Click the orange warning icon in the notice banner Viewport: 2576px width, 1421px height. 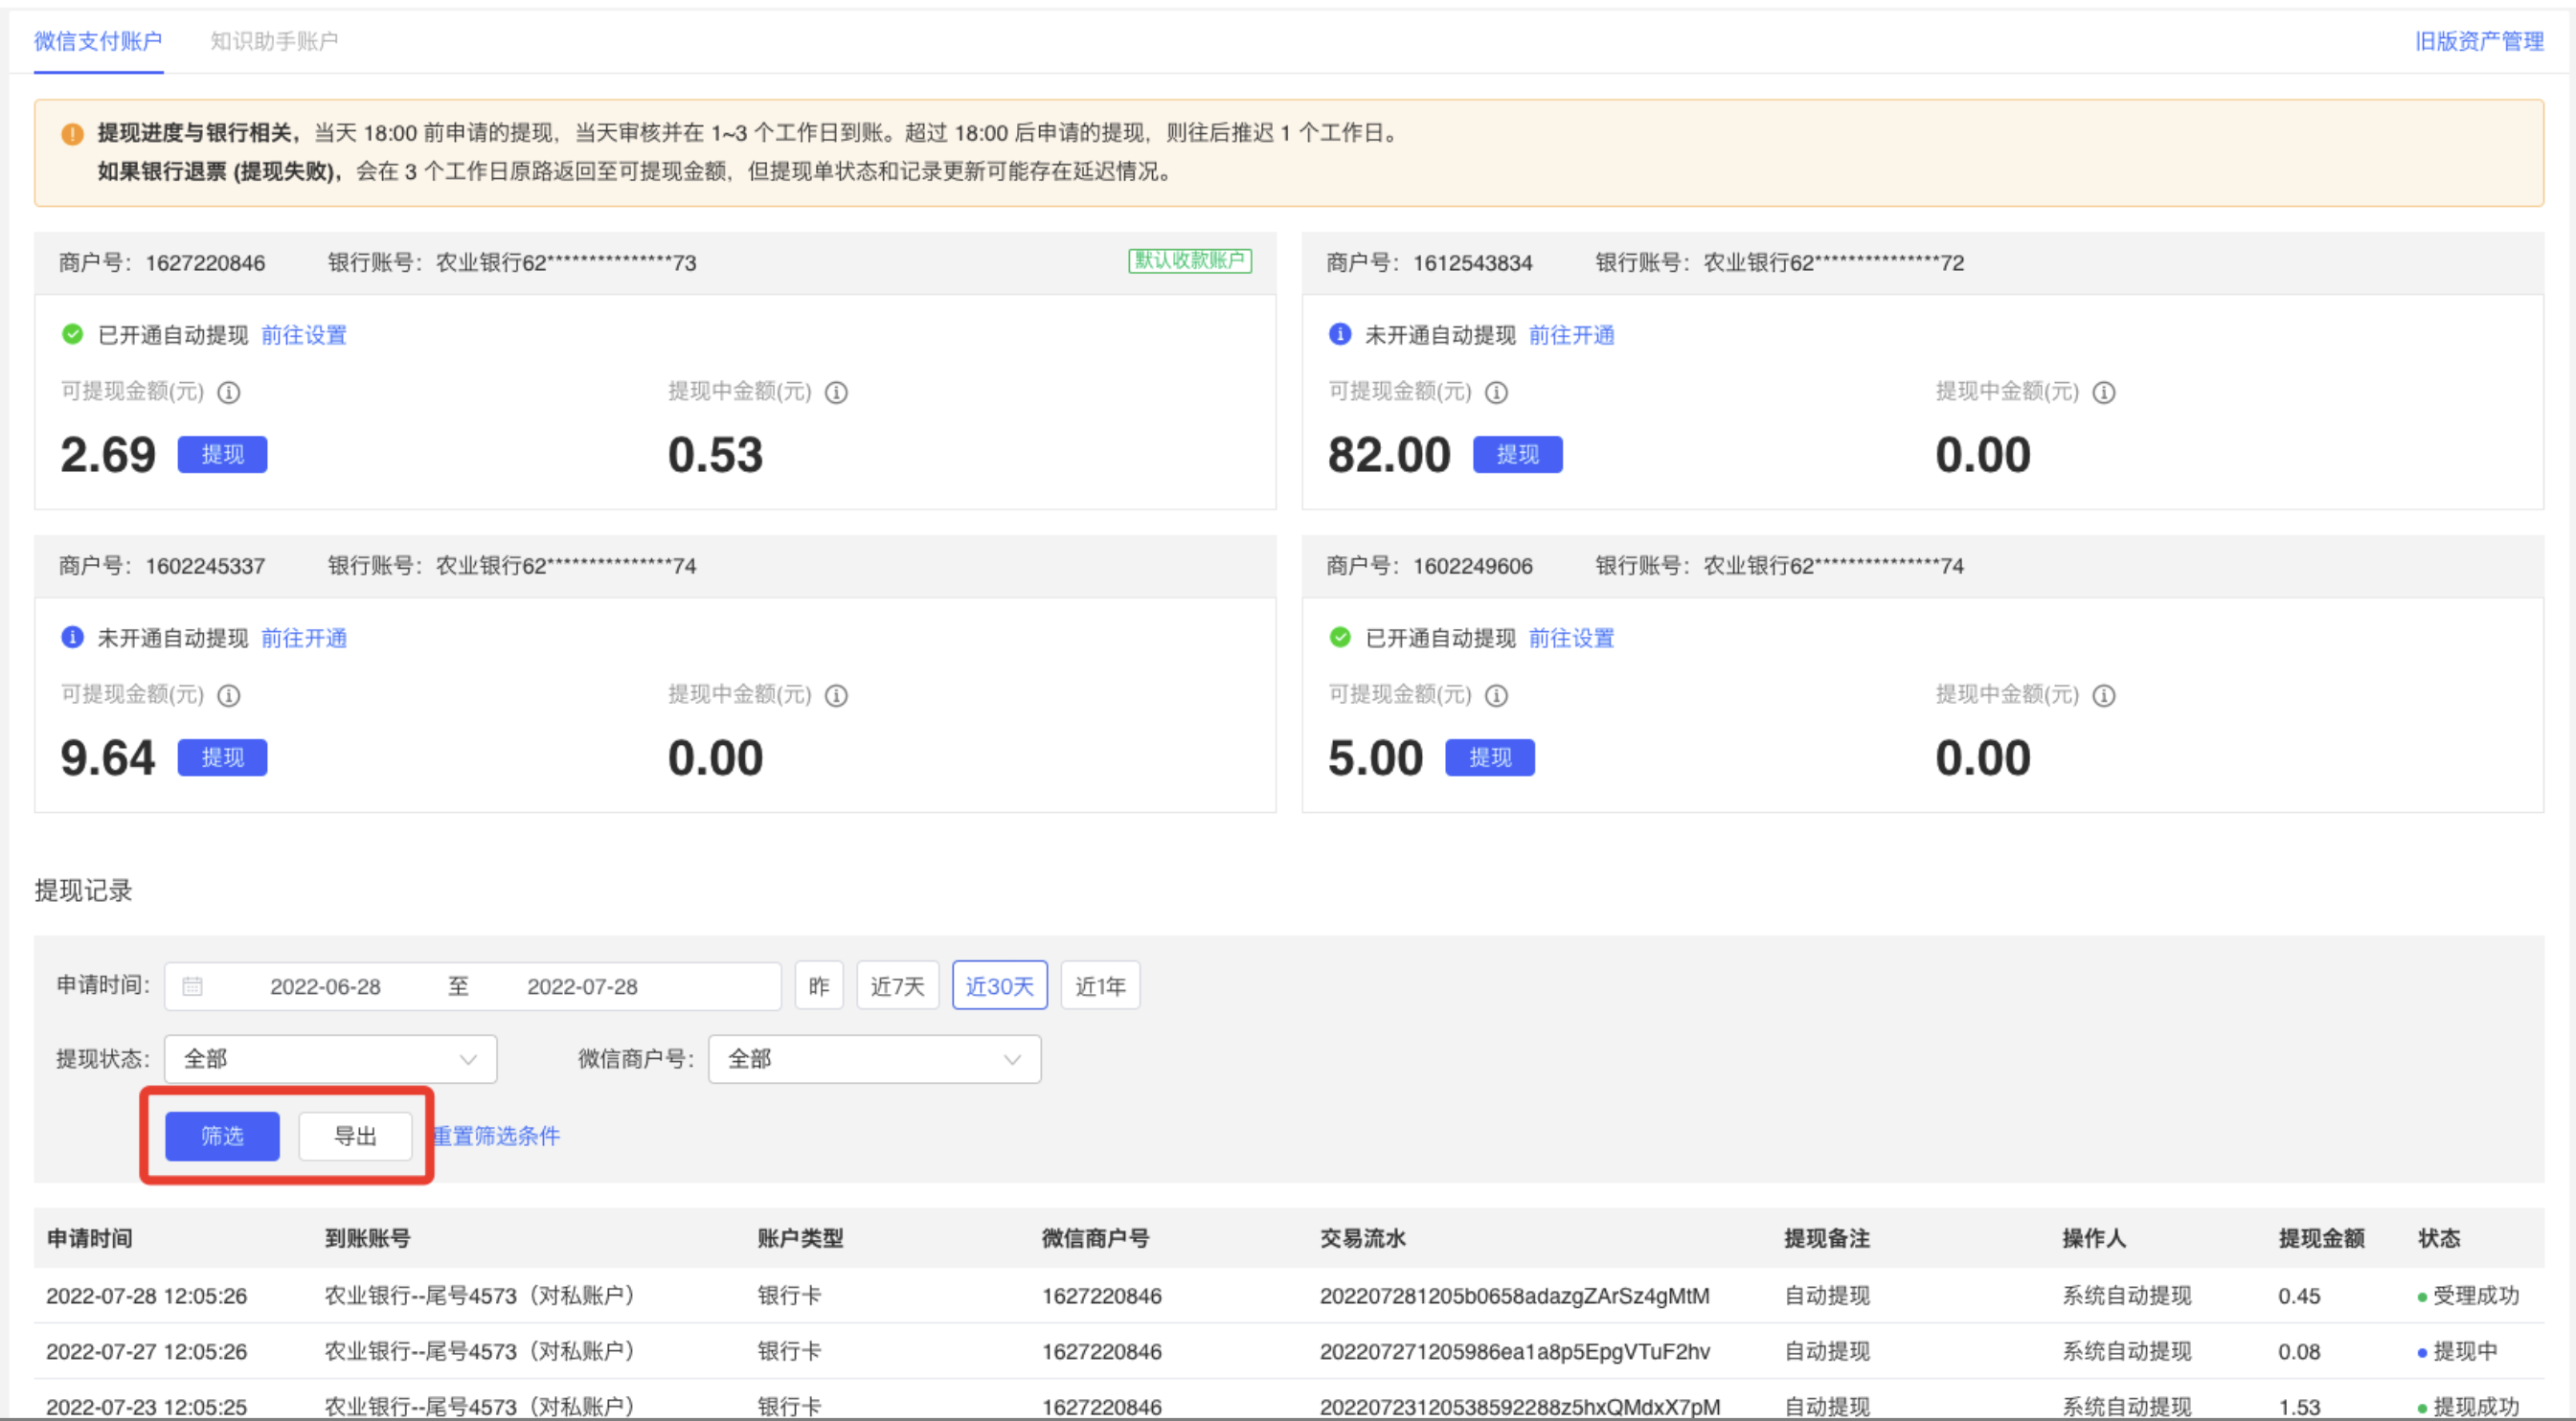tap(72, 133)
